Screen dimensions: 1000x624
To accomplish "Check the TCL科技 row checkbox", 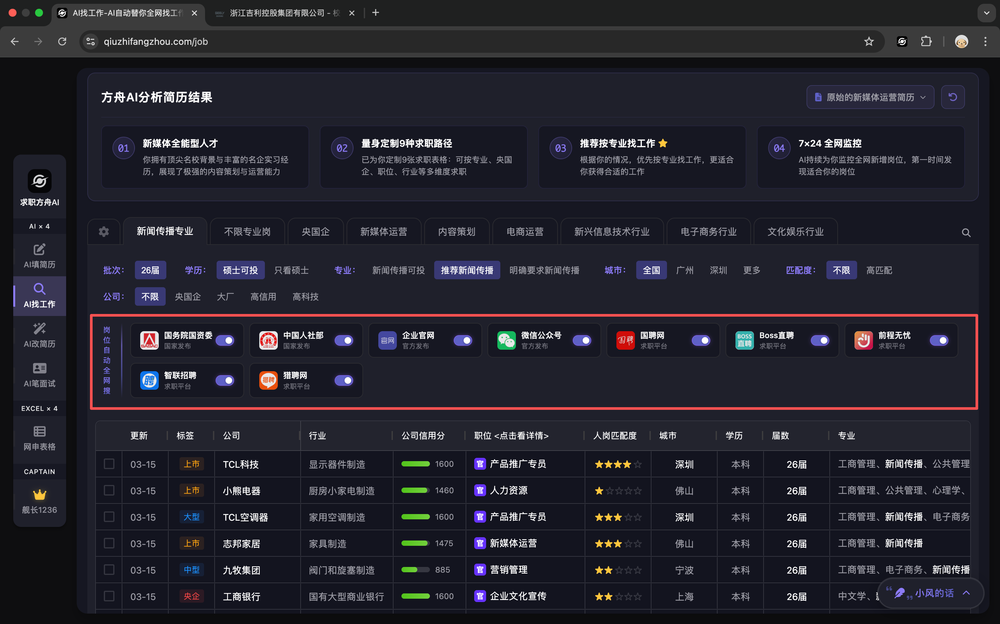I will point(109,464).
